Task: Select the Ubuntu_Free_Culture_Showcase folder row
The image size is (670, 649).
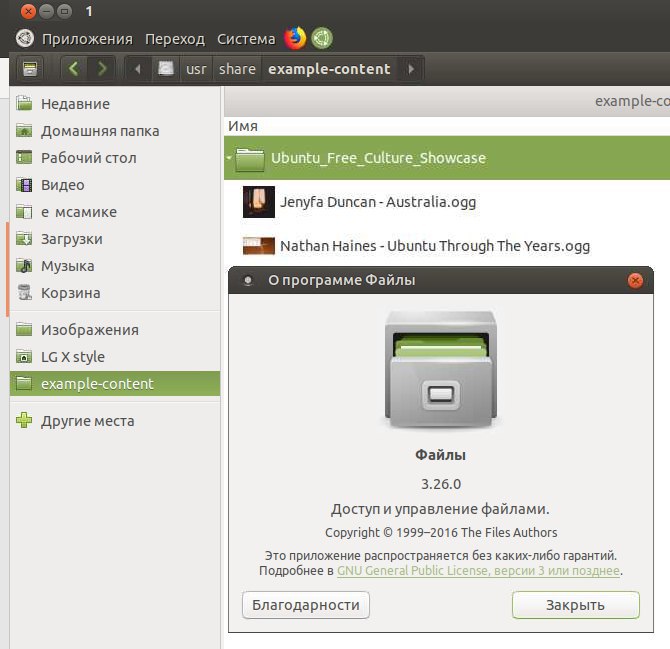Action: (447, 158)
